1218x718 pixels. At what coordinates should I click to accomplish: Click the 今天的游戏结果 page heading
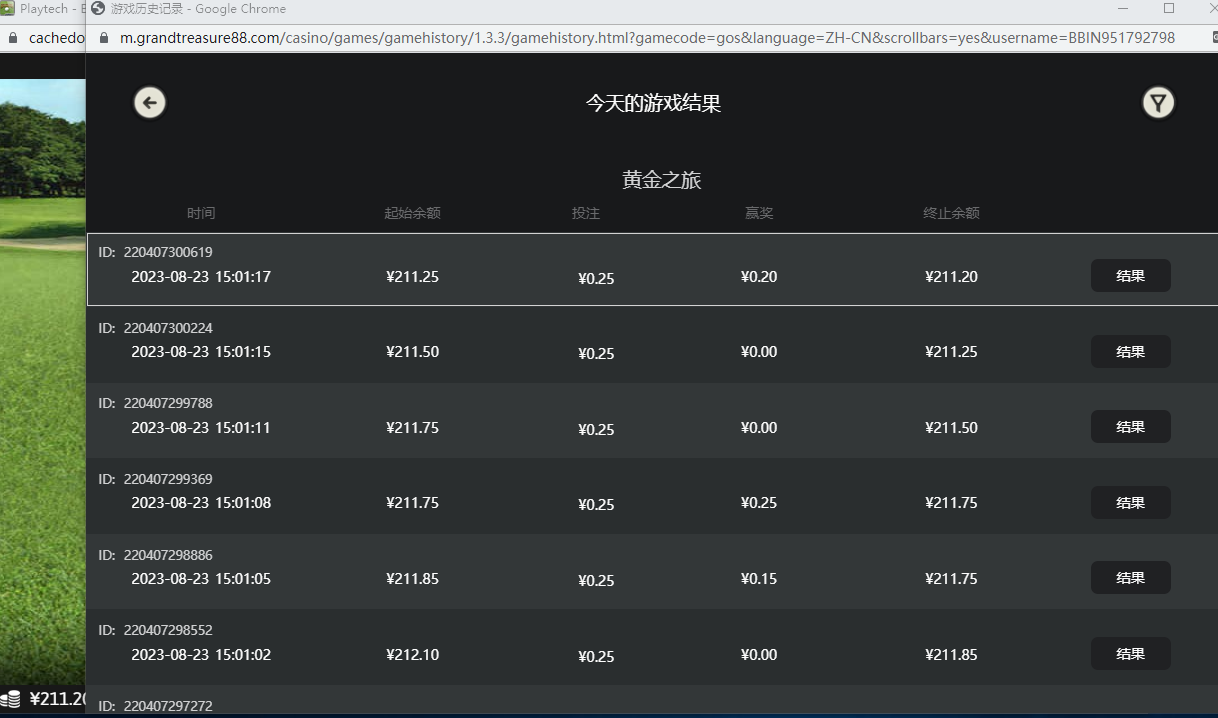tap(653, 103)
